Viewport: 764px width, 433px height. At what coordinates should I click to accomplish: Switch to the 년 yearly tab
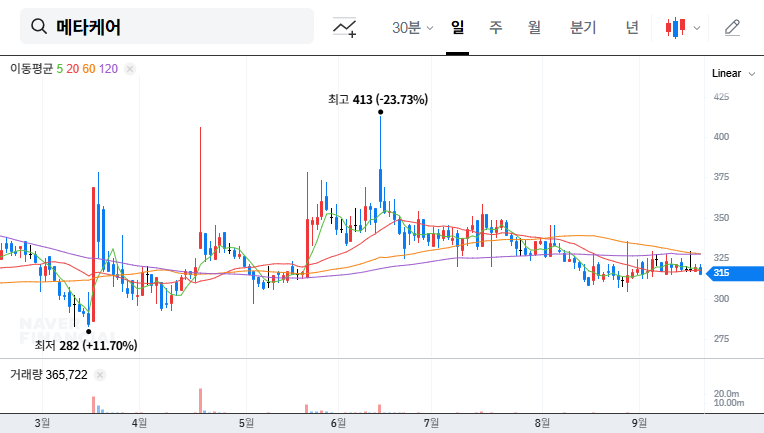(x=632, y=27)
